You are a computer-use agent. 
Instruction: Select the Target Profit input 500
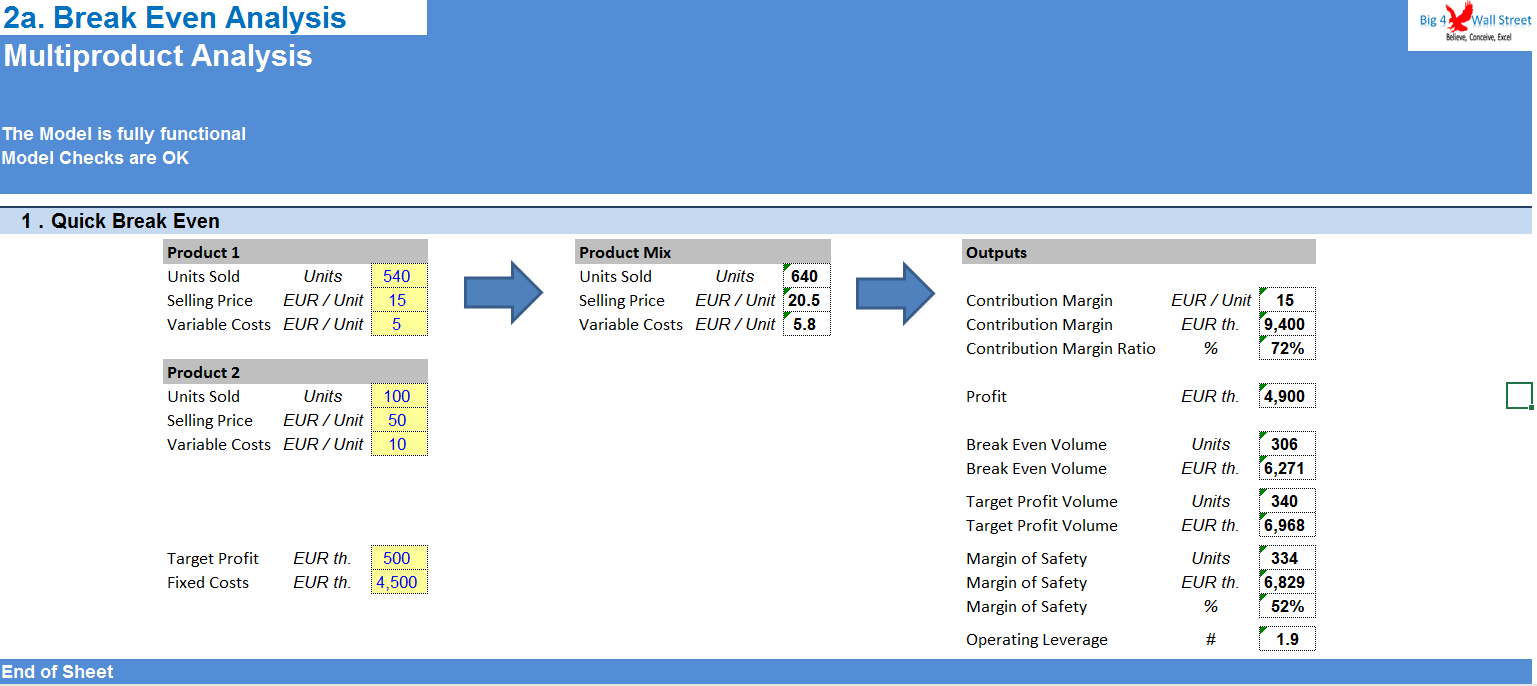click(x=399, y=558)
